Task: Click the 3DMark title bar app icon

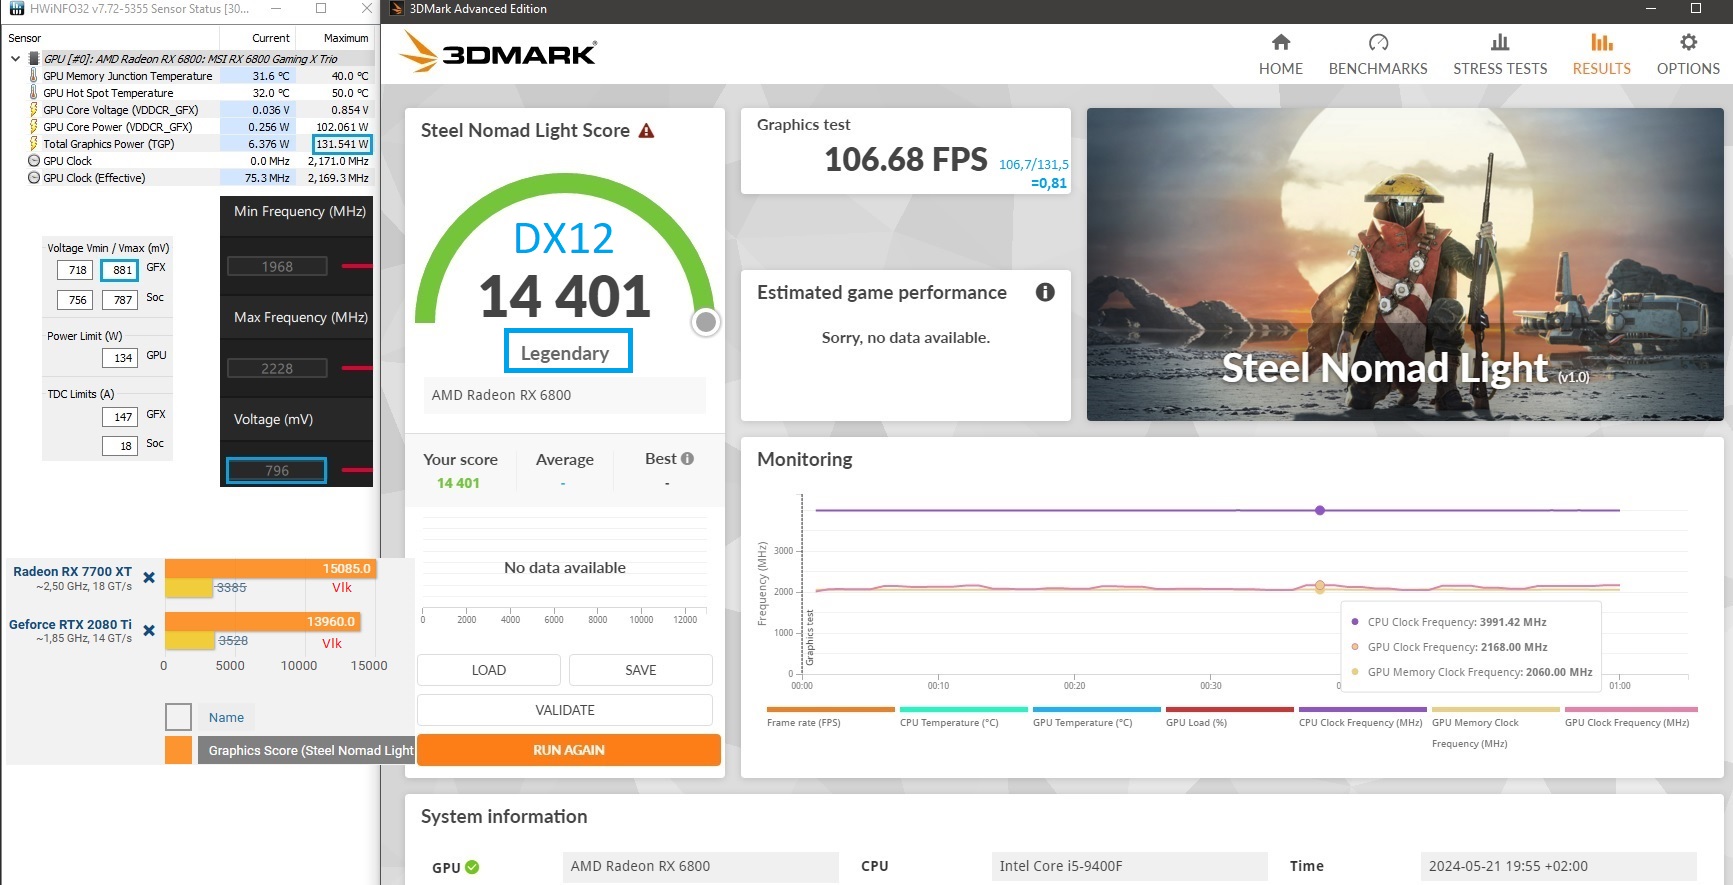Action: [396, 8]
